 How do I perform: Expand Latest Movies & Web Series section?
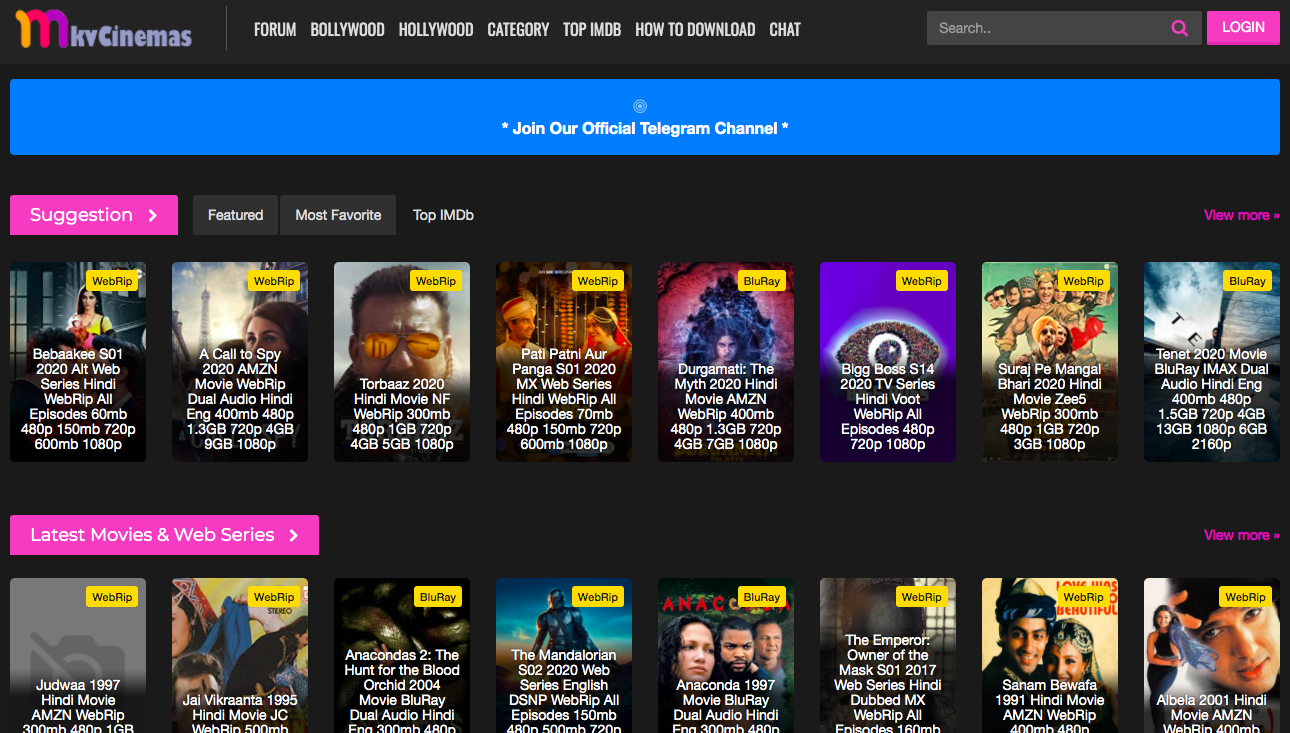click(x=164, y=535)
